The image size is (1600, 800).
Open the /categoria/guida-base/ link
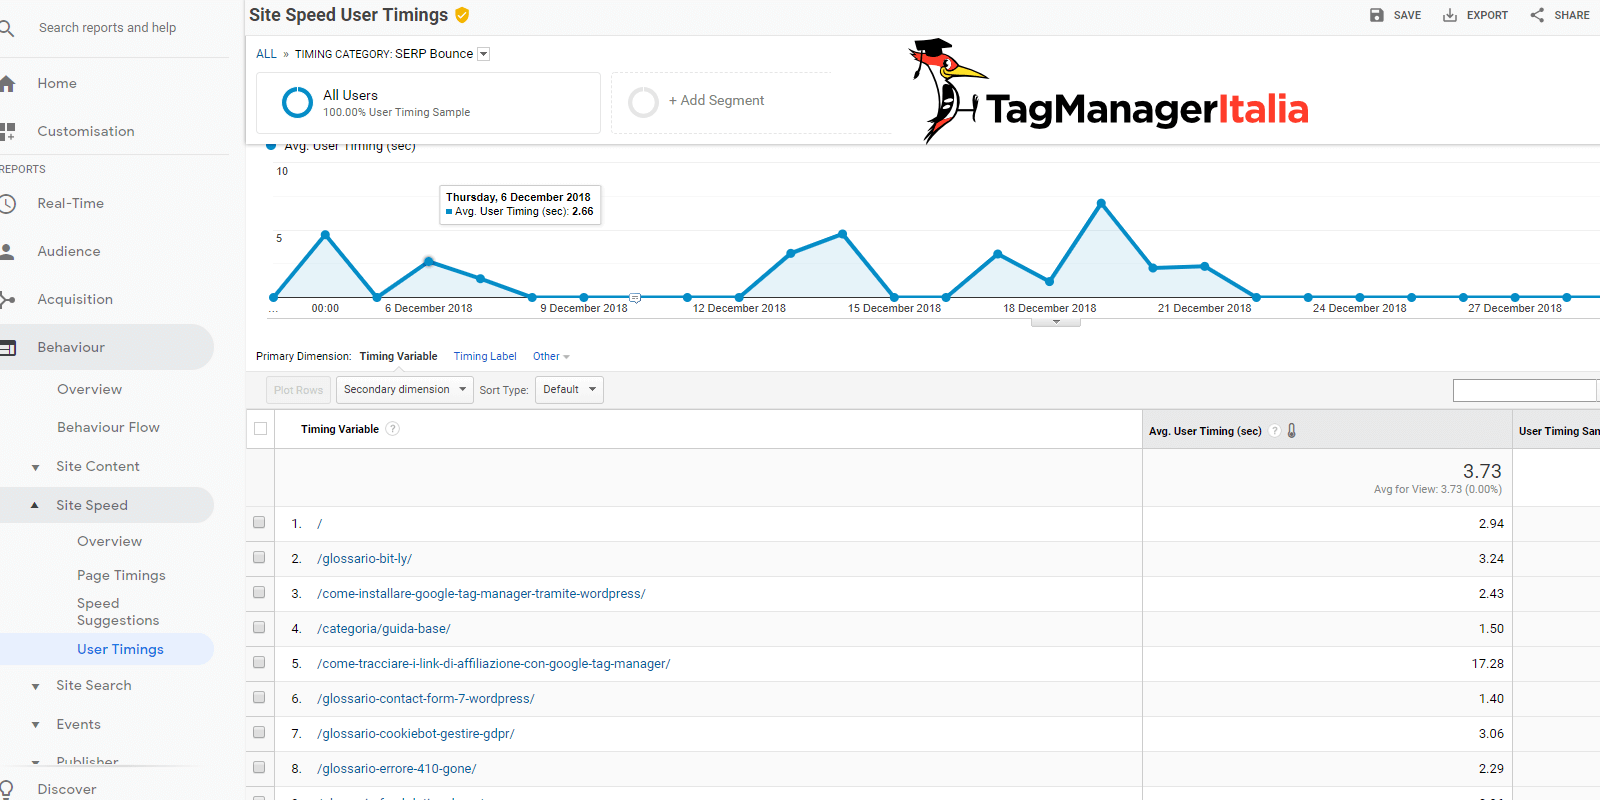click(x=384, y=629)
